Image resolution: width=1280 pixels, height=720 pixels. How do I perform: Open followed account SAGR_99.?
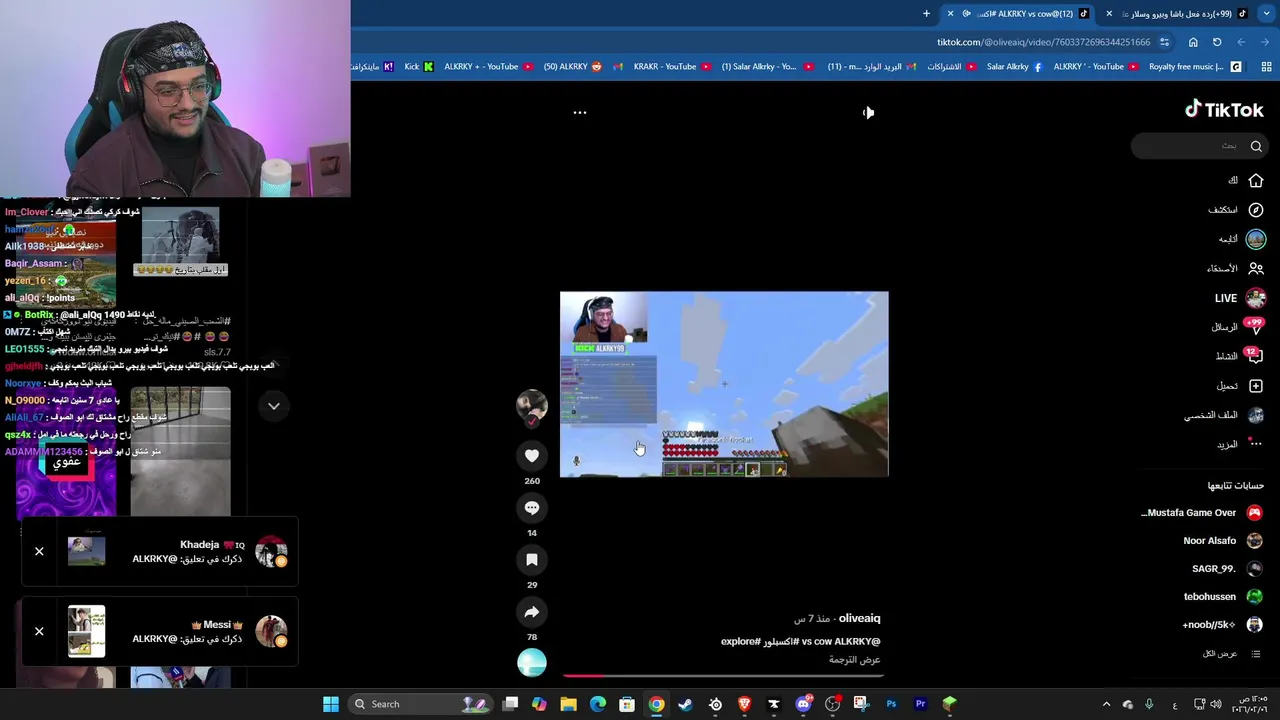[x=1228, y=569]
